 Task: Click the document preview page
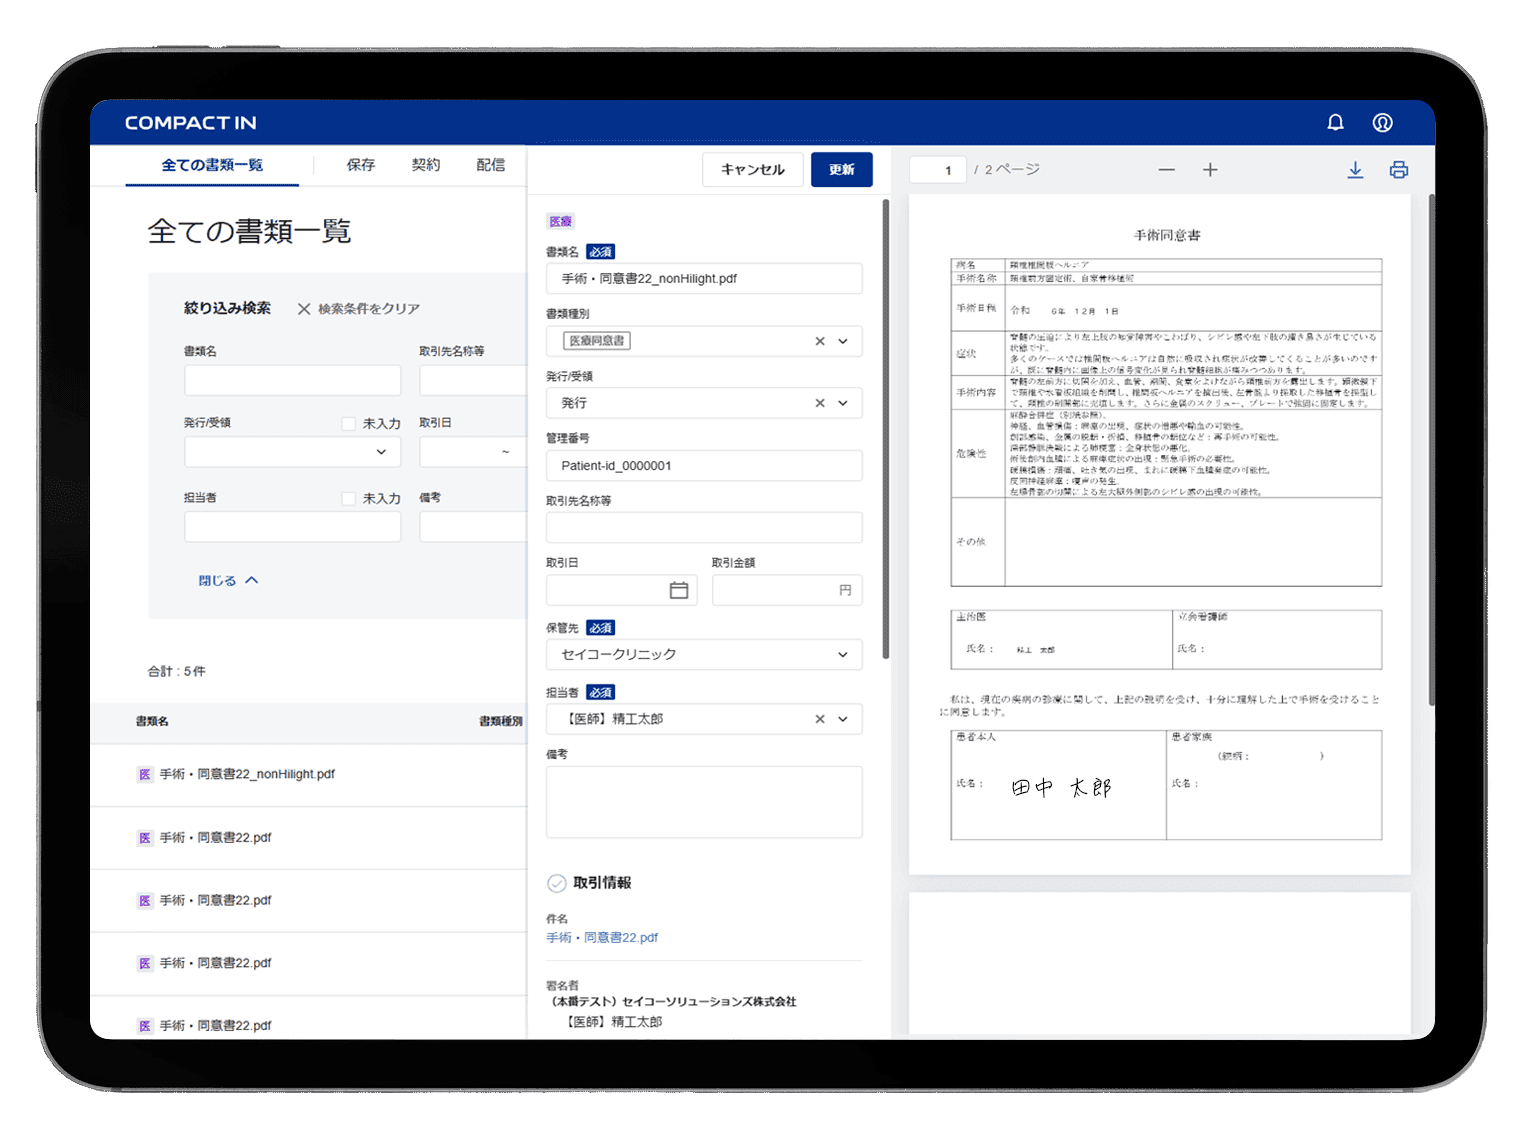coord(1160,534)
